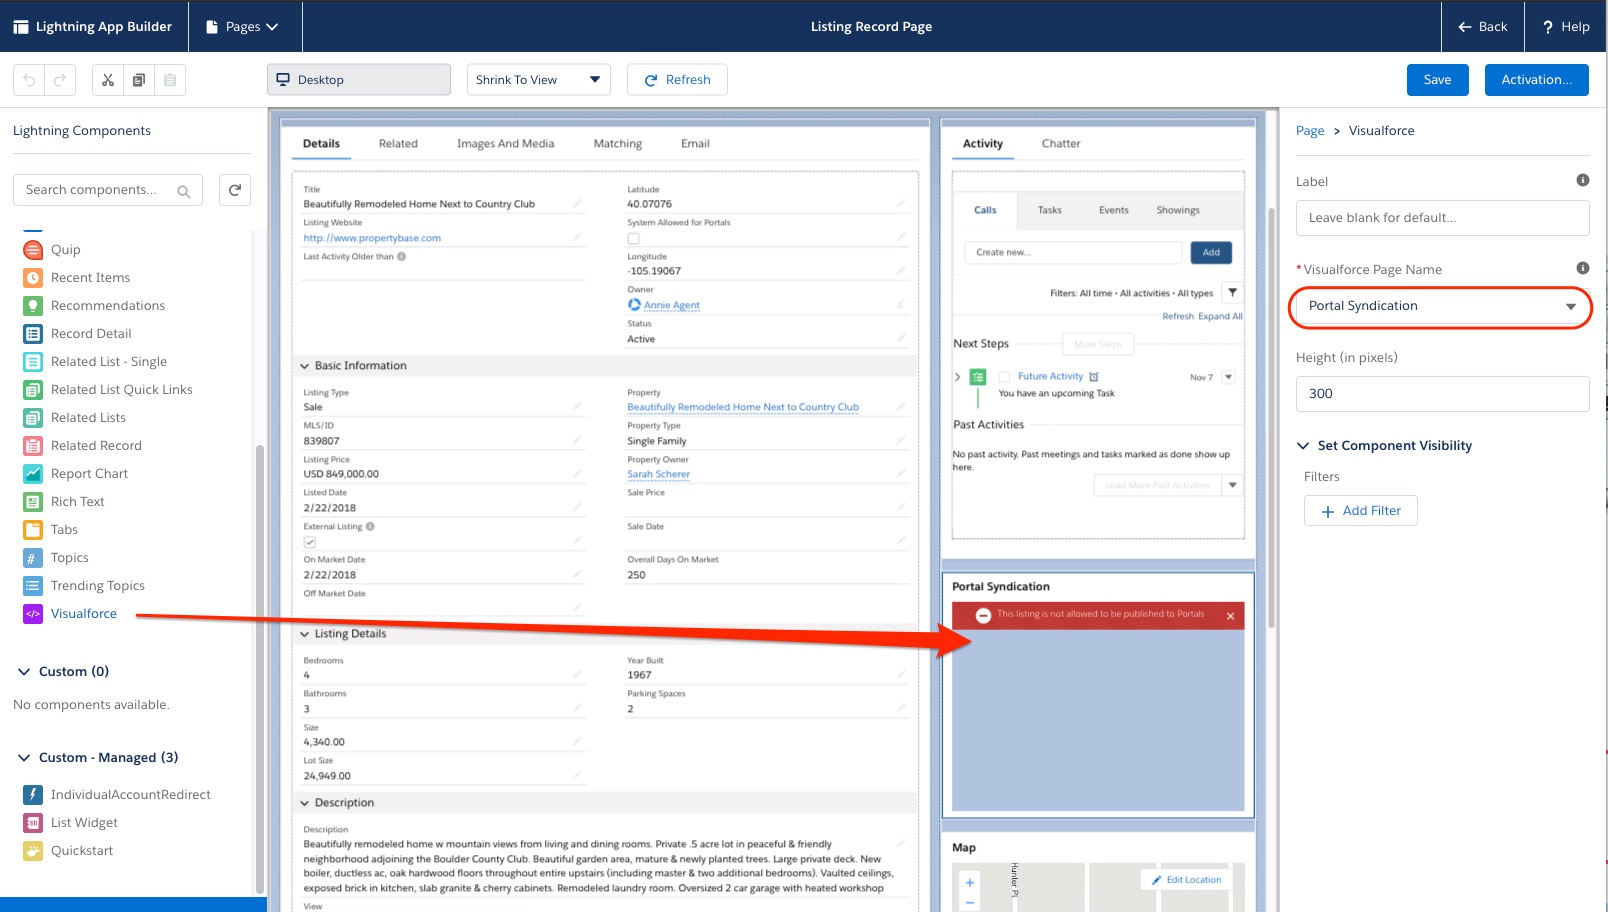Collapse the Description section
Image resolution: width=1608 pixels, height=912 pixels.
[305, 803]
